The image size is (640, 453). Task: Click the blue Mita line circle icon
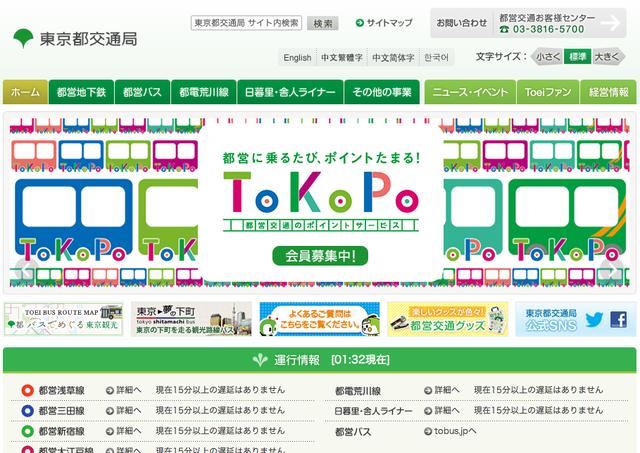pos(27,411)
